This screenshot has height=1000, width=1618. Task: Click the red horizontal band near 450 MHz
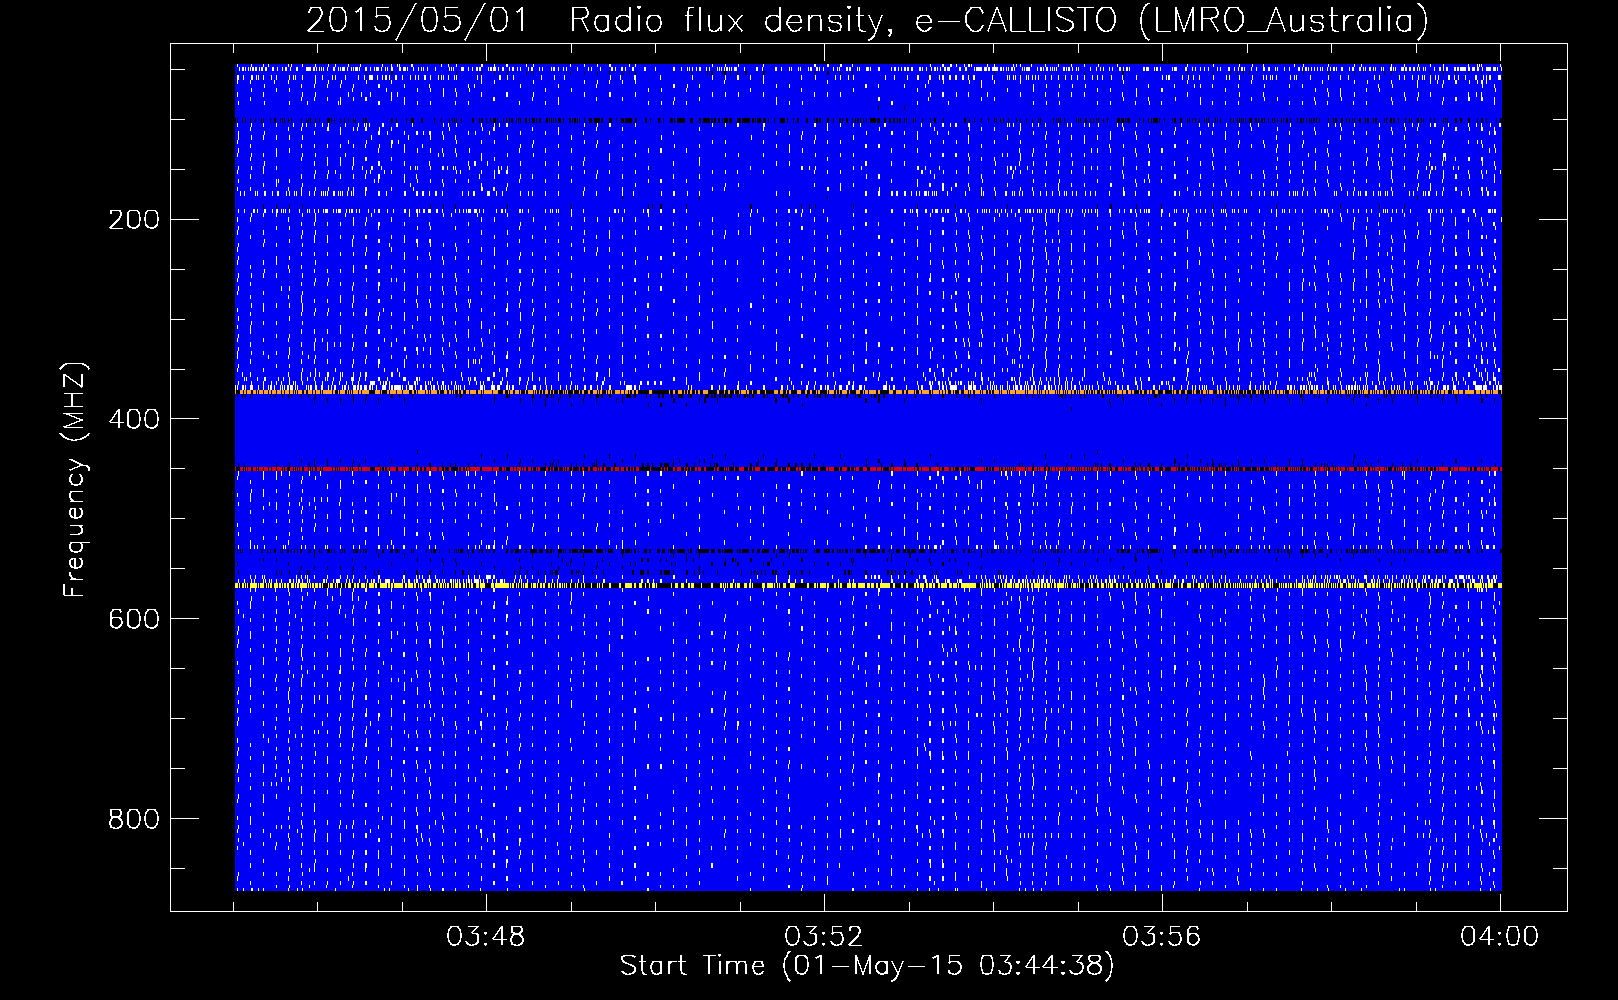tap(868, 469)
